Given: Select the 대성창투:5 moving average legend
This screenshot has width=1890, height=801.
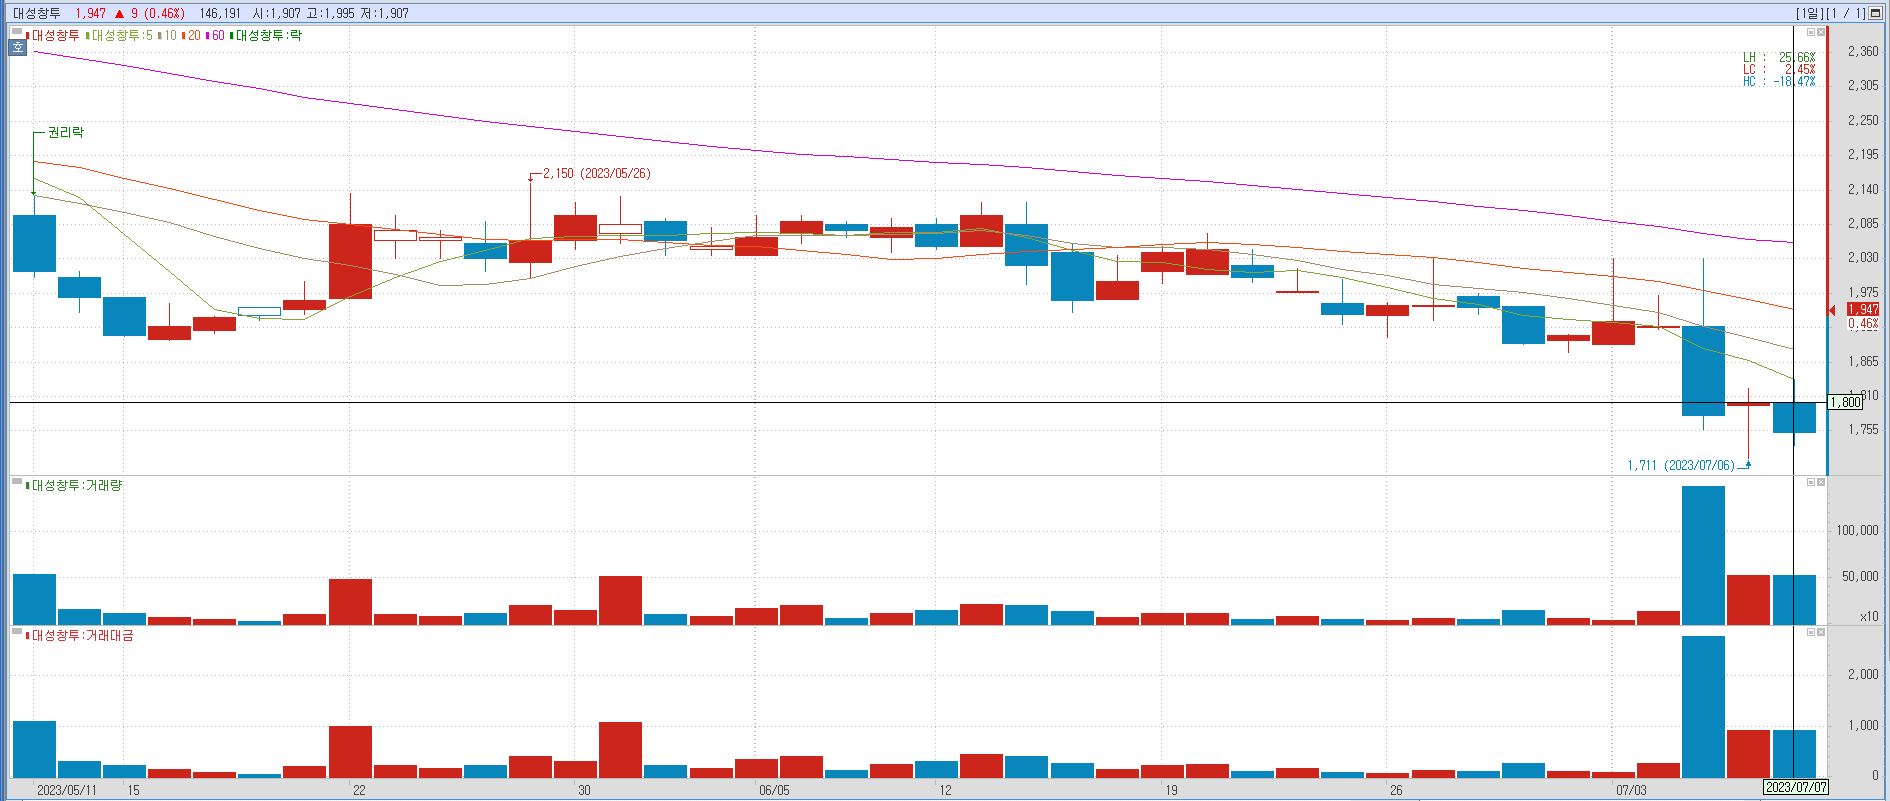Looking at the screenshot, I should point(121,35).
